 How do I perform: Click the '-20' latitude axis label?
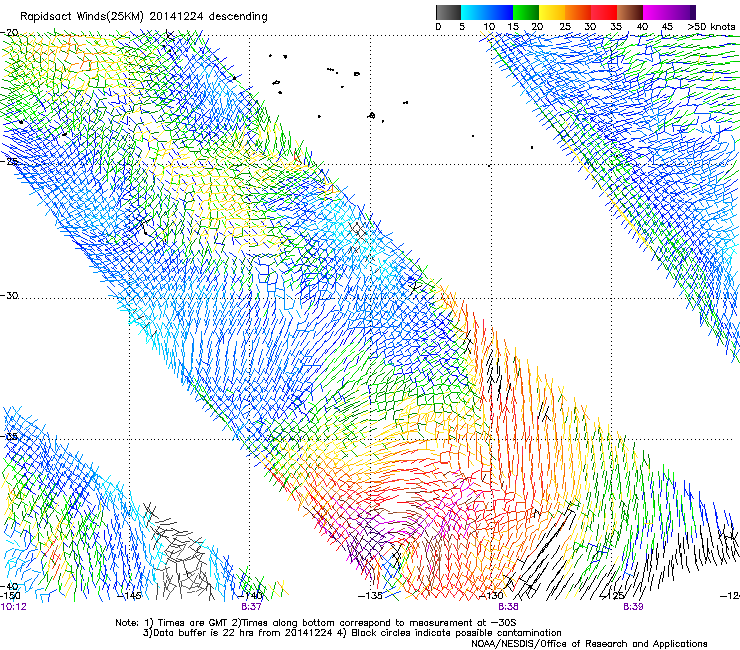[x=9, y=33]
